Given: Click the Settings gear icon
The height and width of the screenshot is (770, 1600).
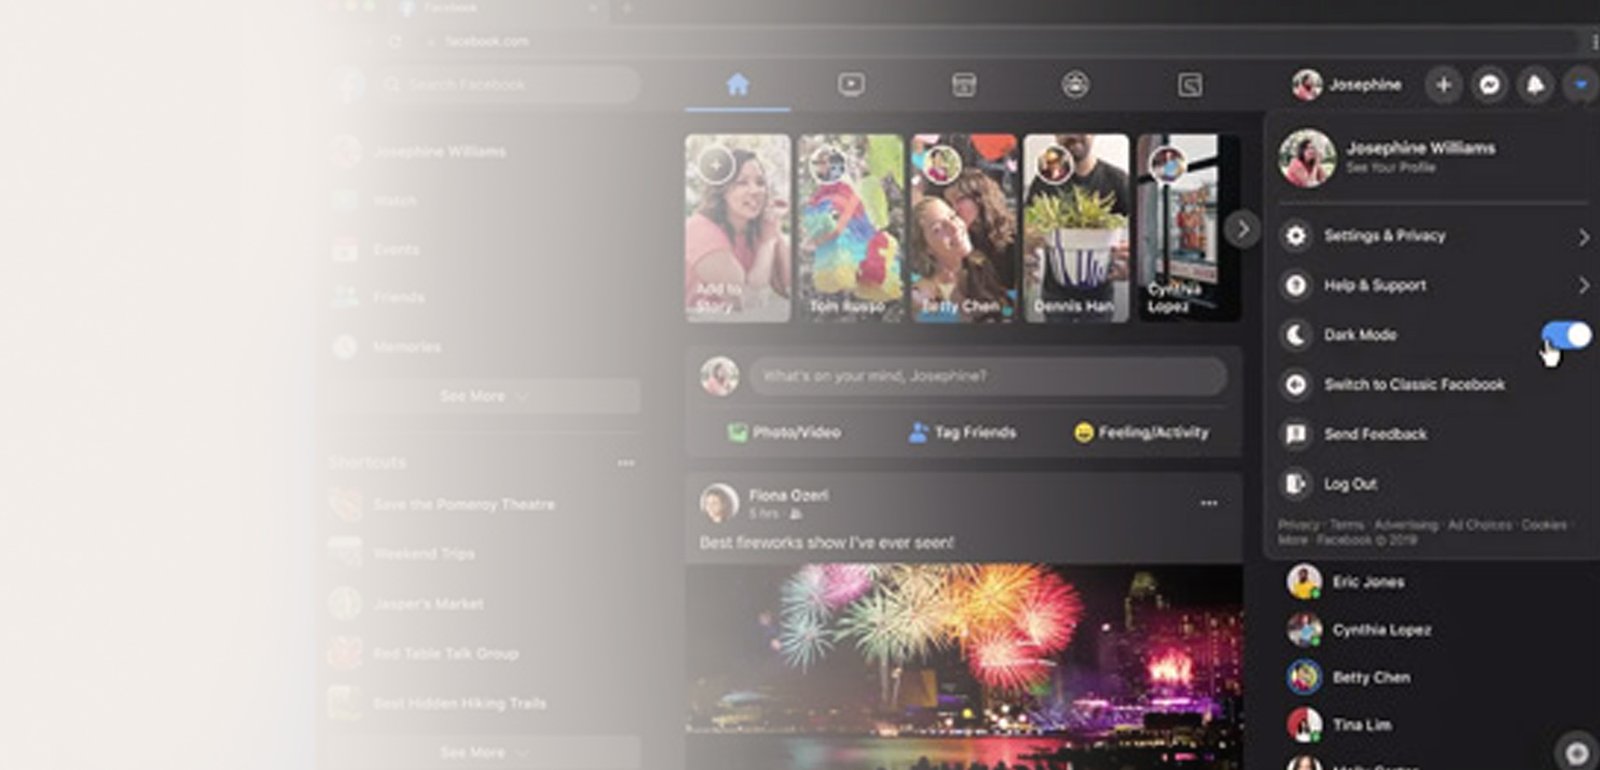Looking at the screenshot, I should [x=1296, y=236].
